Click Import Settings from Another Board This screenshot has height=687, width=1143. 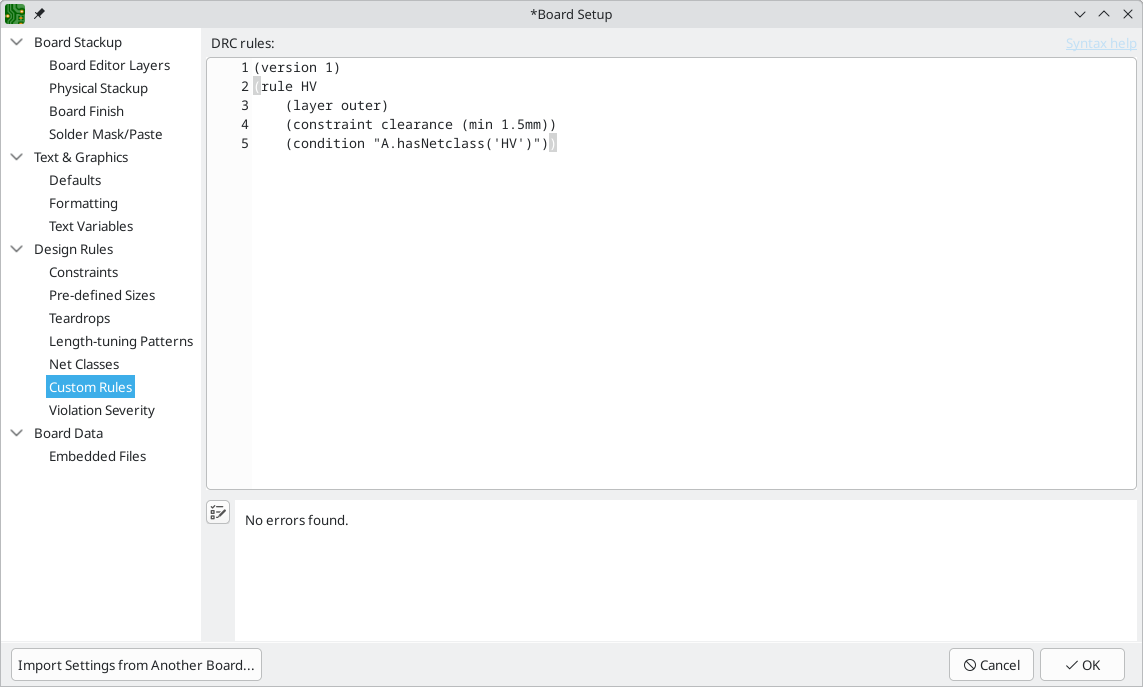click(136, 665)
